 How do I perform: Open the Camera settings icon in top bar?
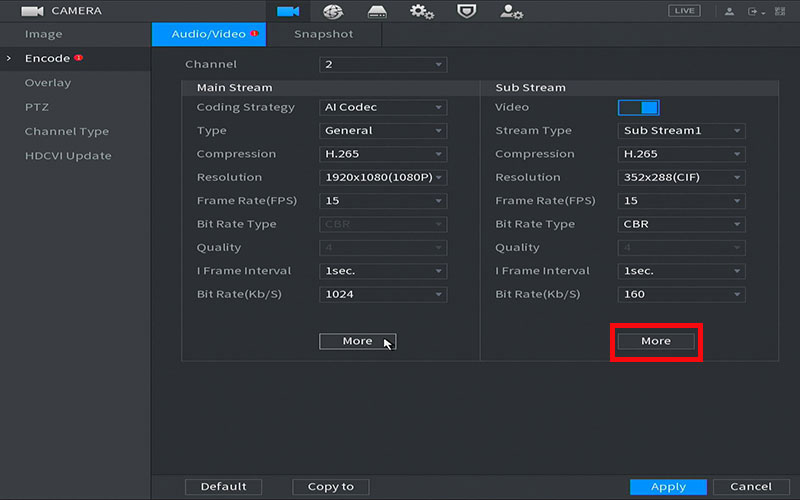pyautogui.click(x=288, y=11)
